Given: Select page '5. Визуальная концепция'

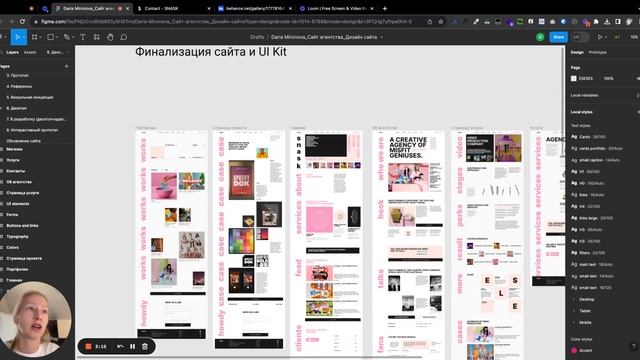Looking at the screenshot, I should coord(30,97).
